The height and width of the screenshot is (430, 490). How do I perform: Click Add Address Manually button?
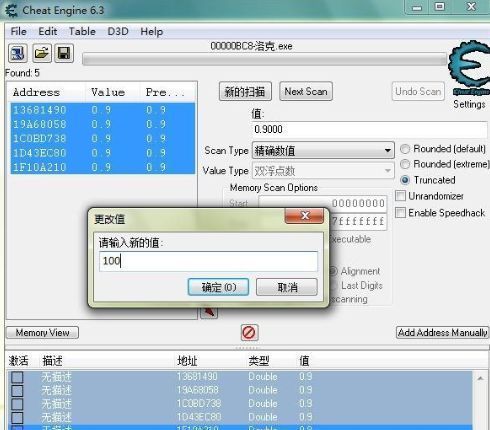[442, 333]
